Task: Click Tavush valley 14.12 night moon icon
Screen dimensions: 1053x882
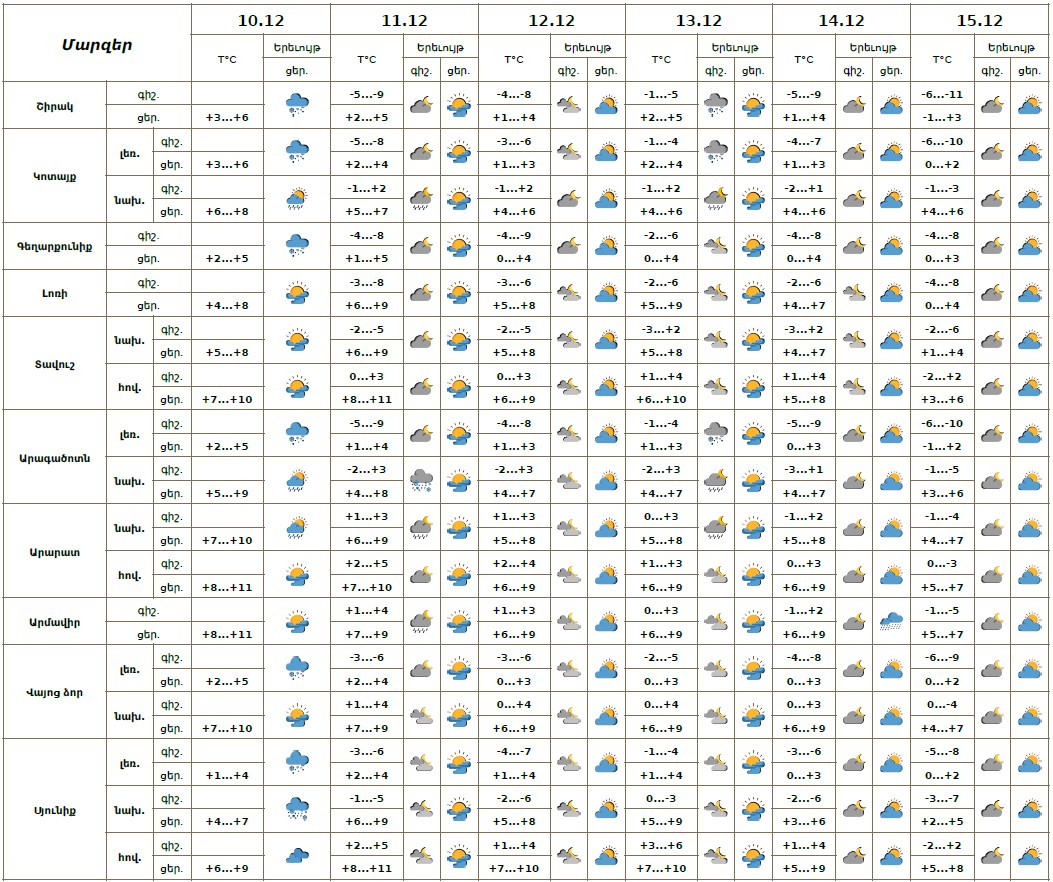Action: tap(853, 387)
